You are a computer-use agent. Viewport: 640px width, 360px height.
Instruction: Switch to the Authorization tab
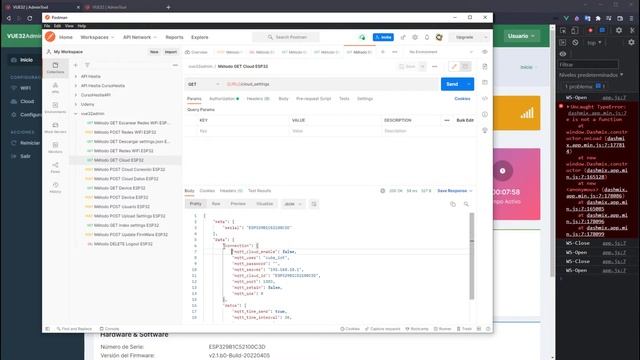pos(224,99)
